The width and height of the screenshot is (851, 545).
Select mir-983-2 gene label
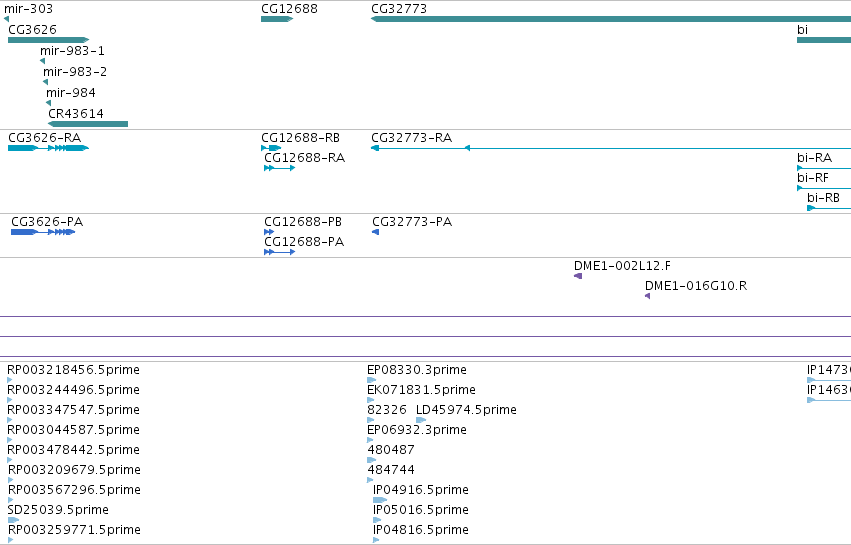(75, 72)
